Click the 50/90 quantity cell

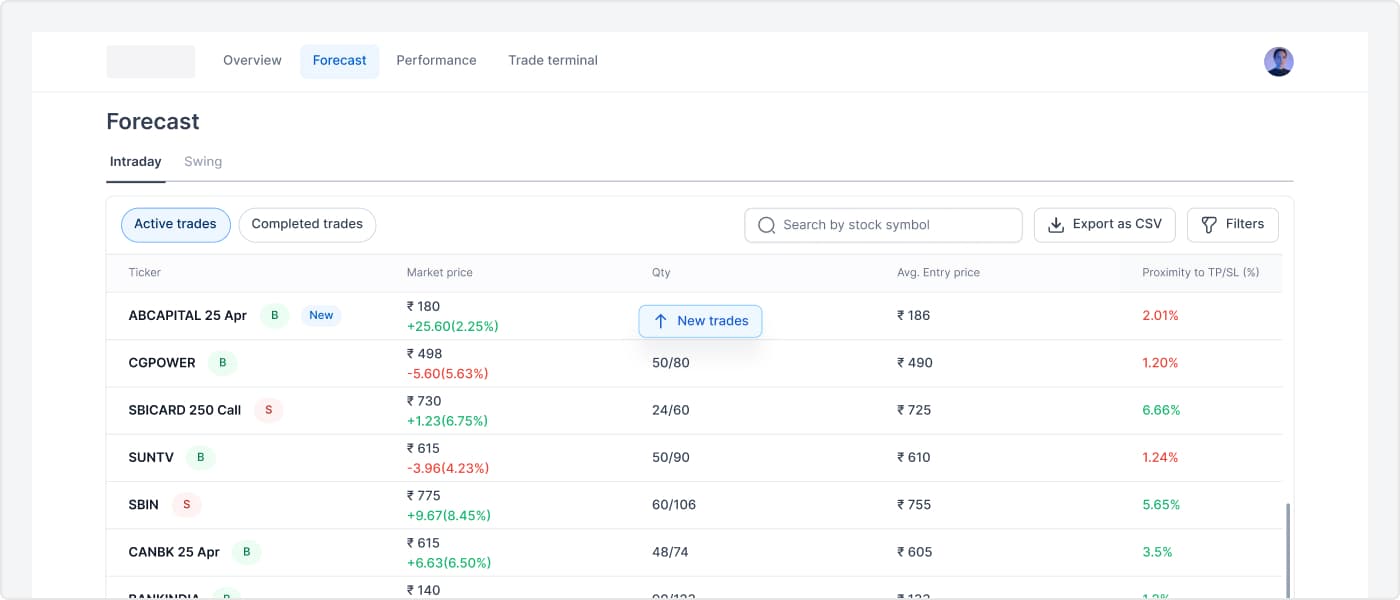click(671, 457)
